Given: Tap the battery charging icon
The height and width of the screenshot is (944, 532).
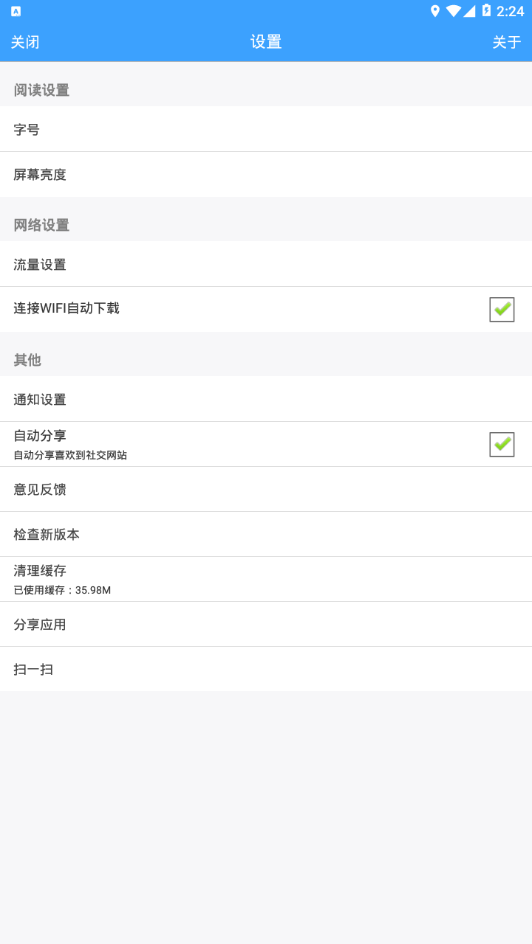Looking at the screenshot, I should pos(486,11).
